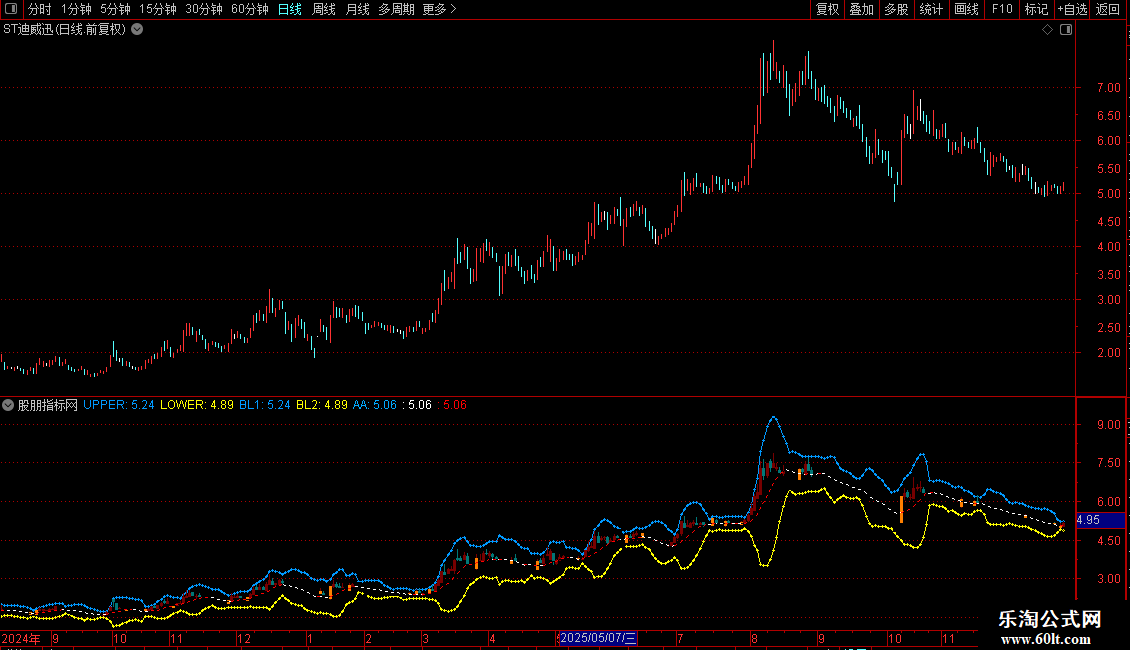Click the 9.00 level on indicator axis
Image resolution: width=1130 pixels, height=650 pixels.
1108,425
